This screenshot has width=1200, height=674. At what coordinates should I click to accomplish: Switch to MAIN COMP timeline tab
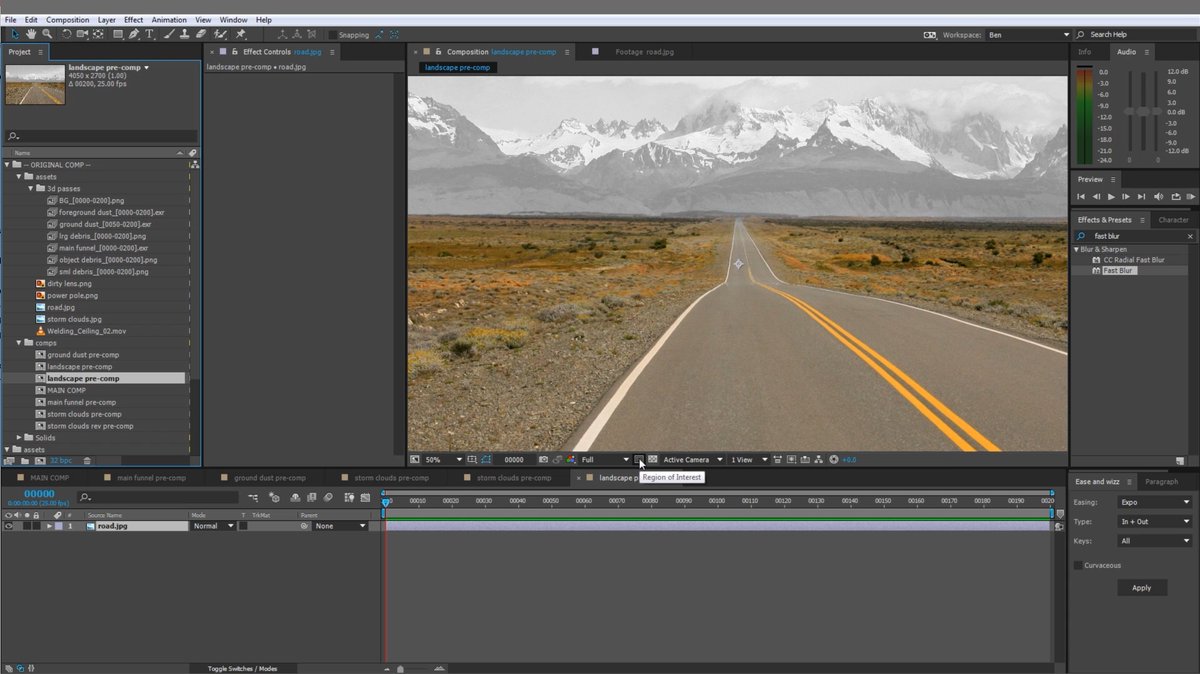pyautogui.click(x=49, y=478)
